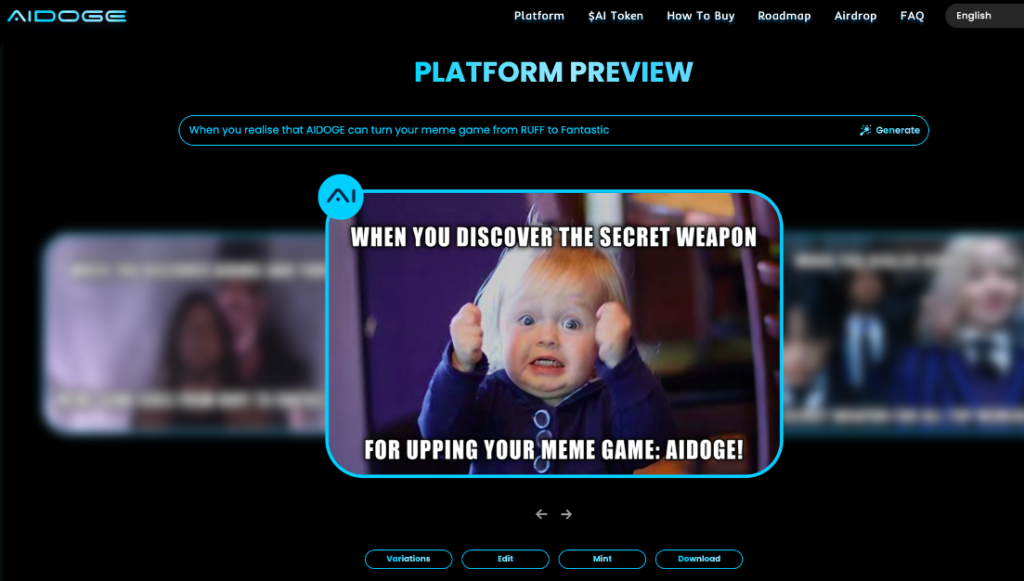Click the Edit button
The width and height of the screenshot is (1024, 581).
505,559
